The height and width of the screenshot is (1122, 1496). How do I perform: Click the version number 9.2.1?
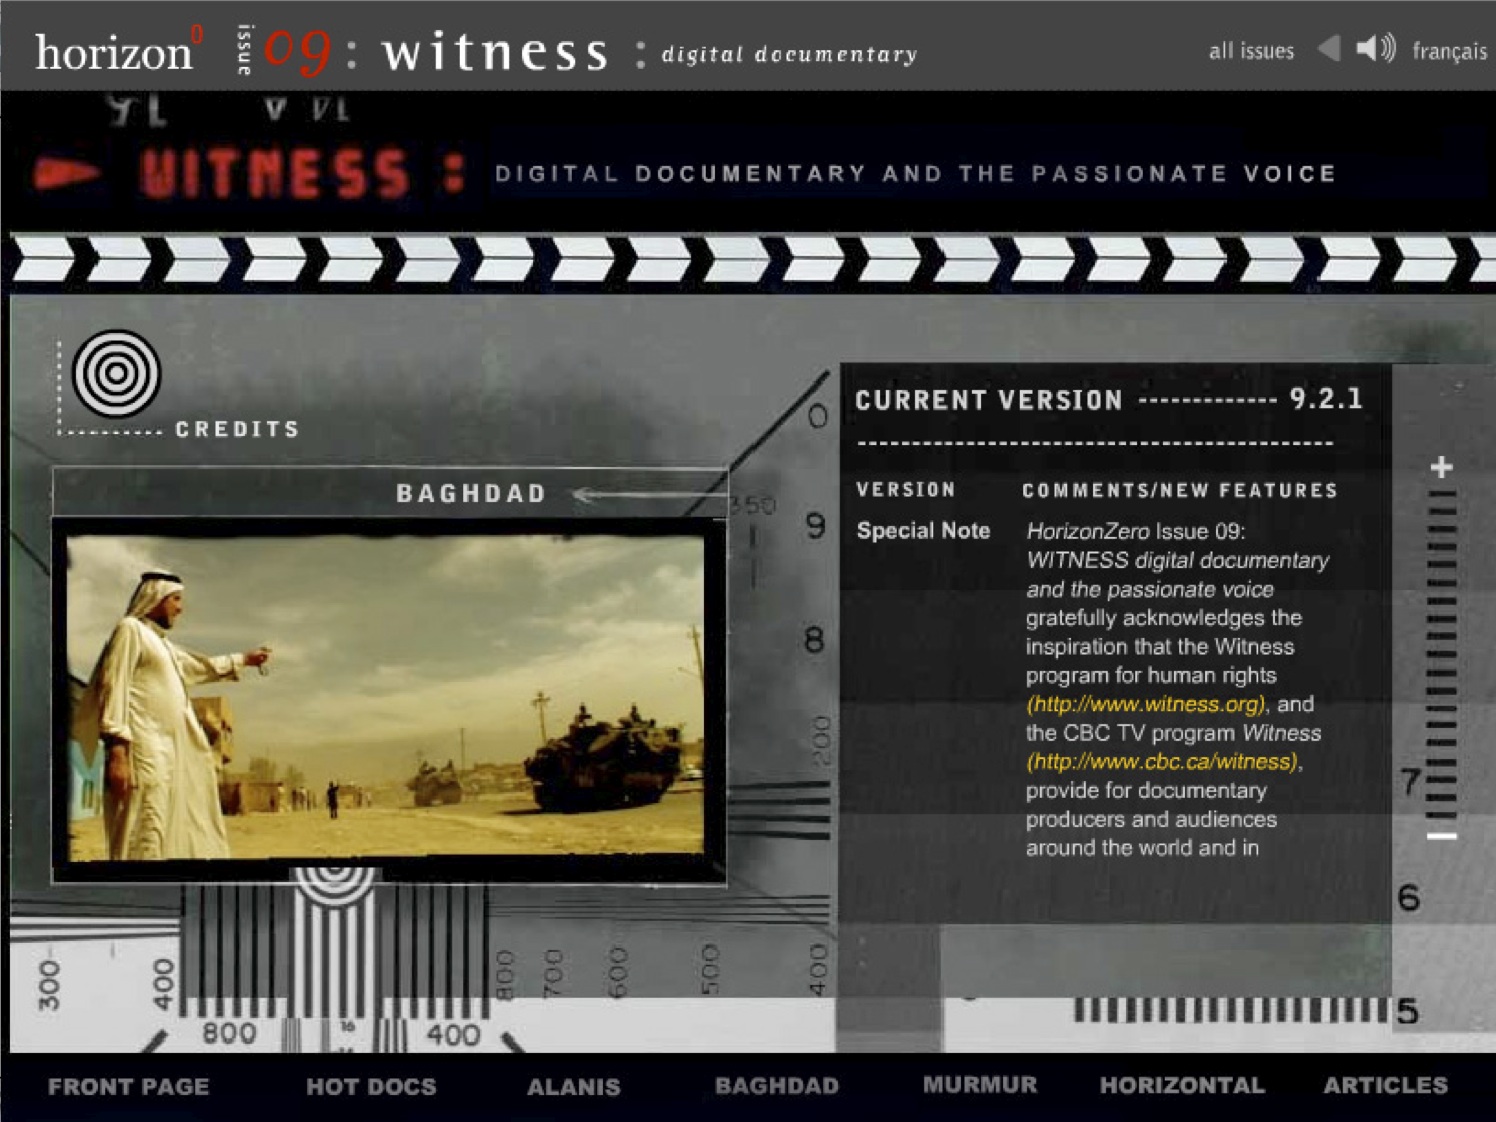[1326, 399]
